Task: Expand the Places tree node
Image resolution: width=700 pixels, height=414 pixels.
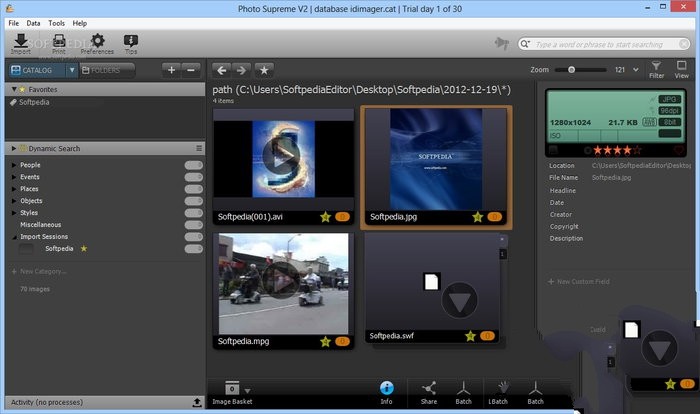Action: [14, 189]
